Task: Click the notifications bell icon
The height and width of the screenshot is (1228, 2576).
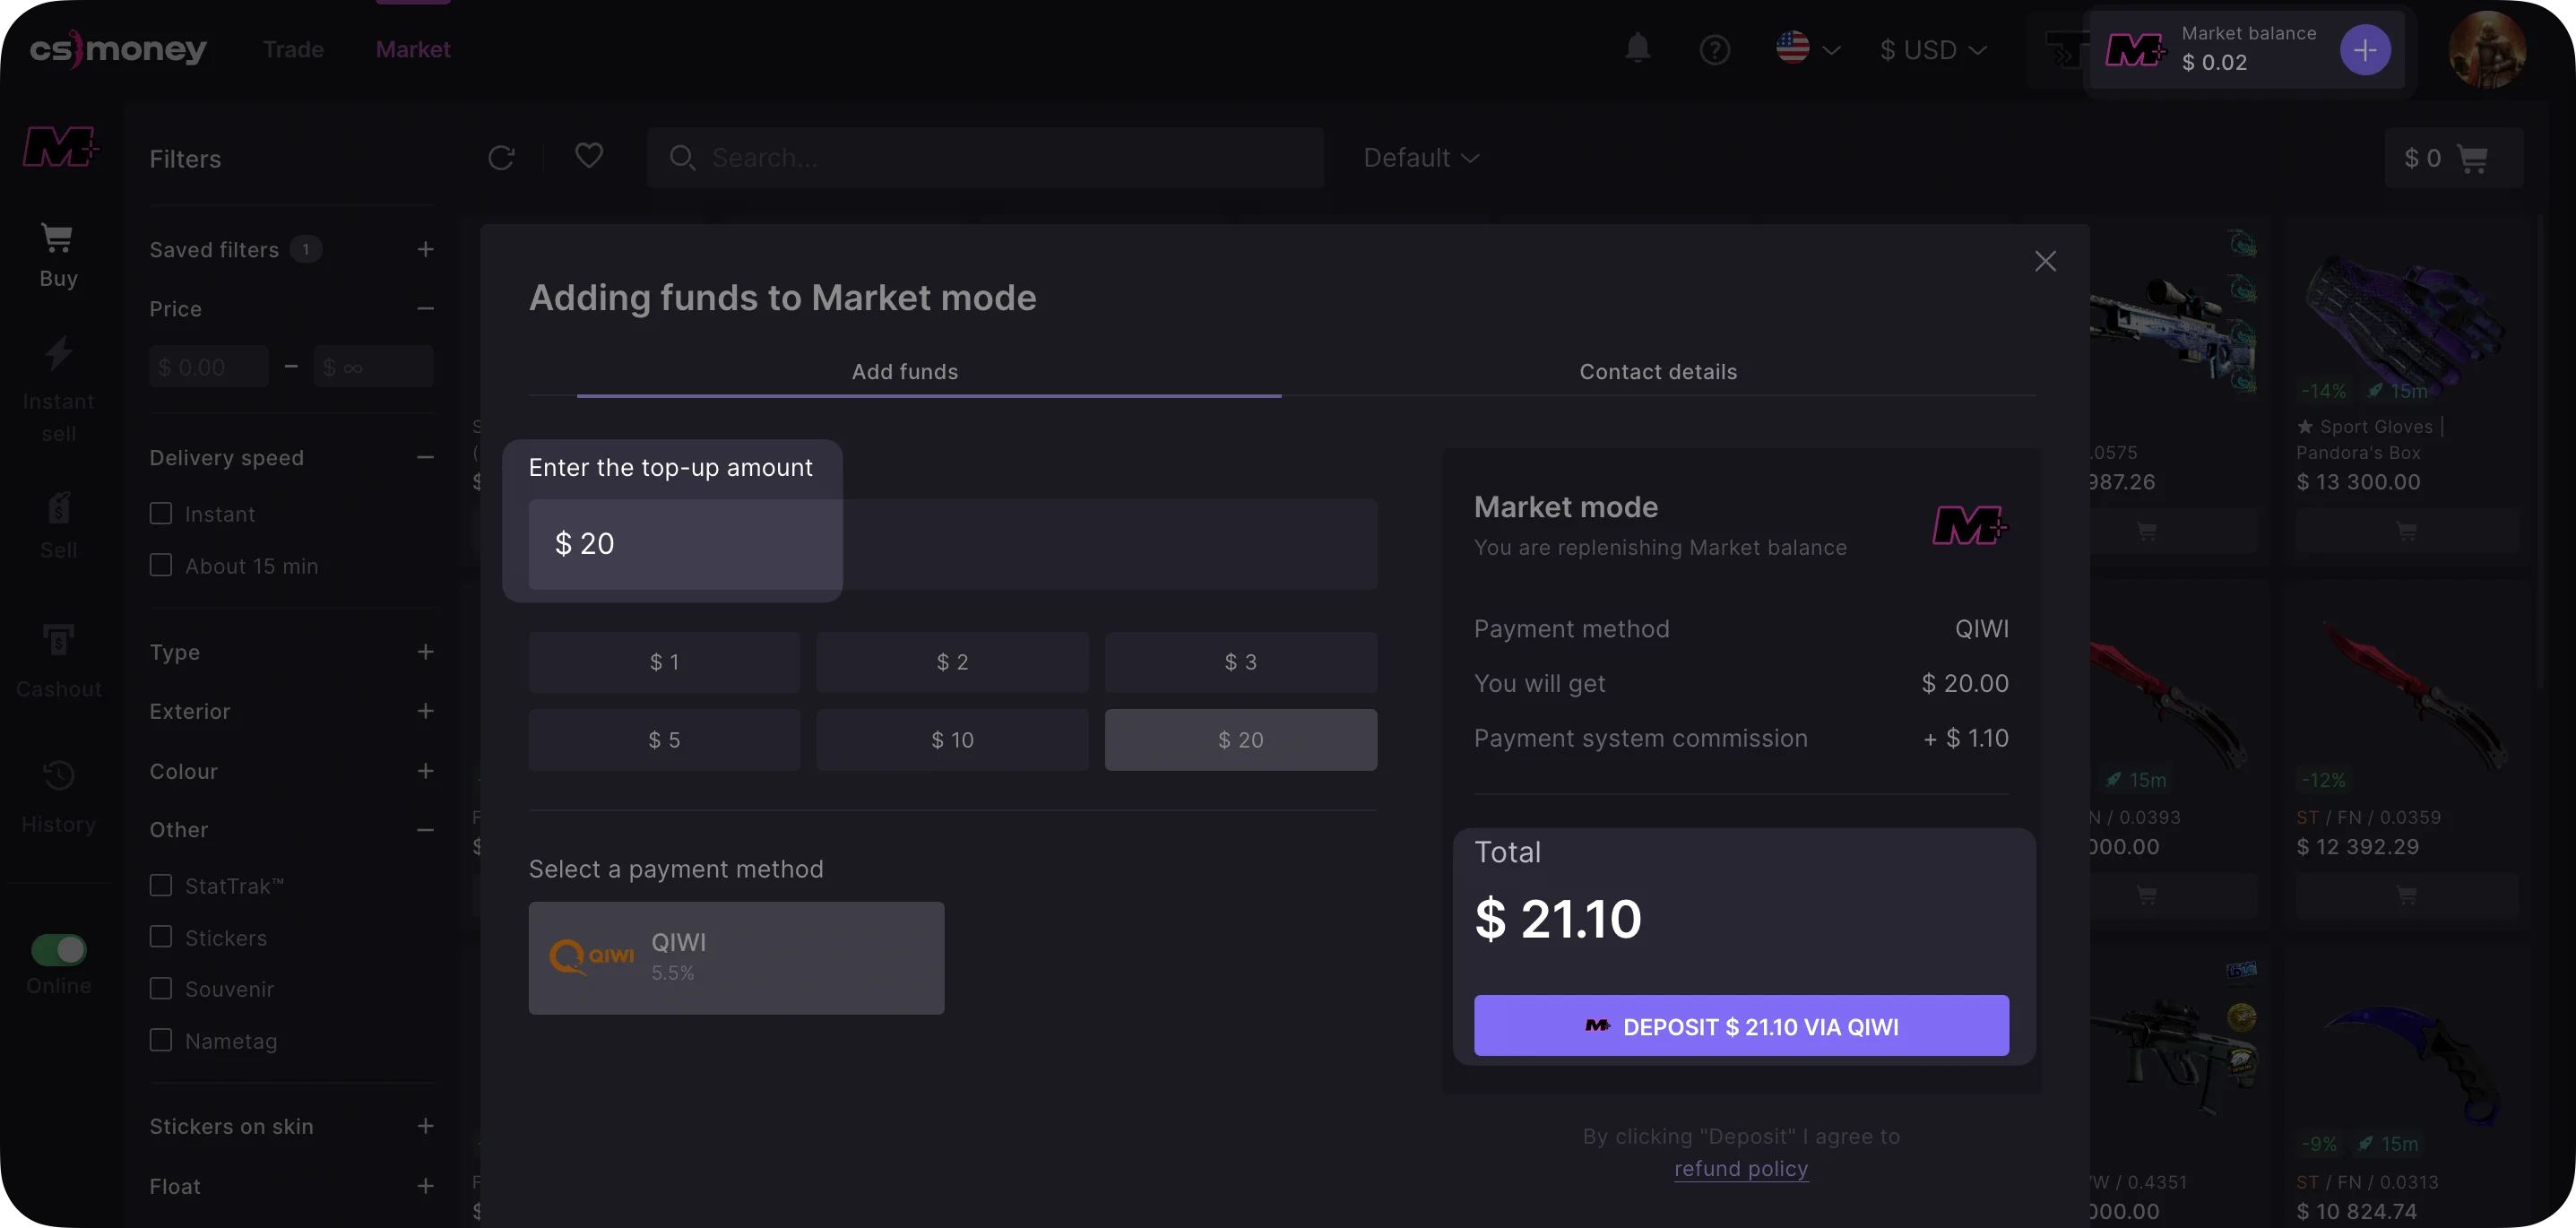Action: click(1637, 48)
